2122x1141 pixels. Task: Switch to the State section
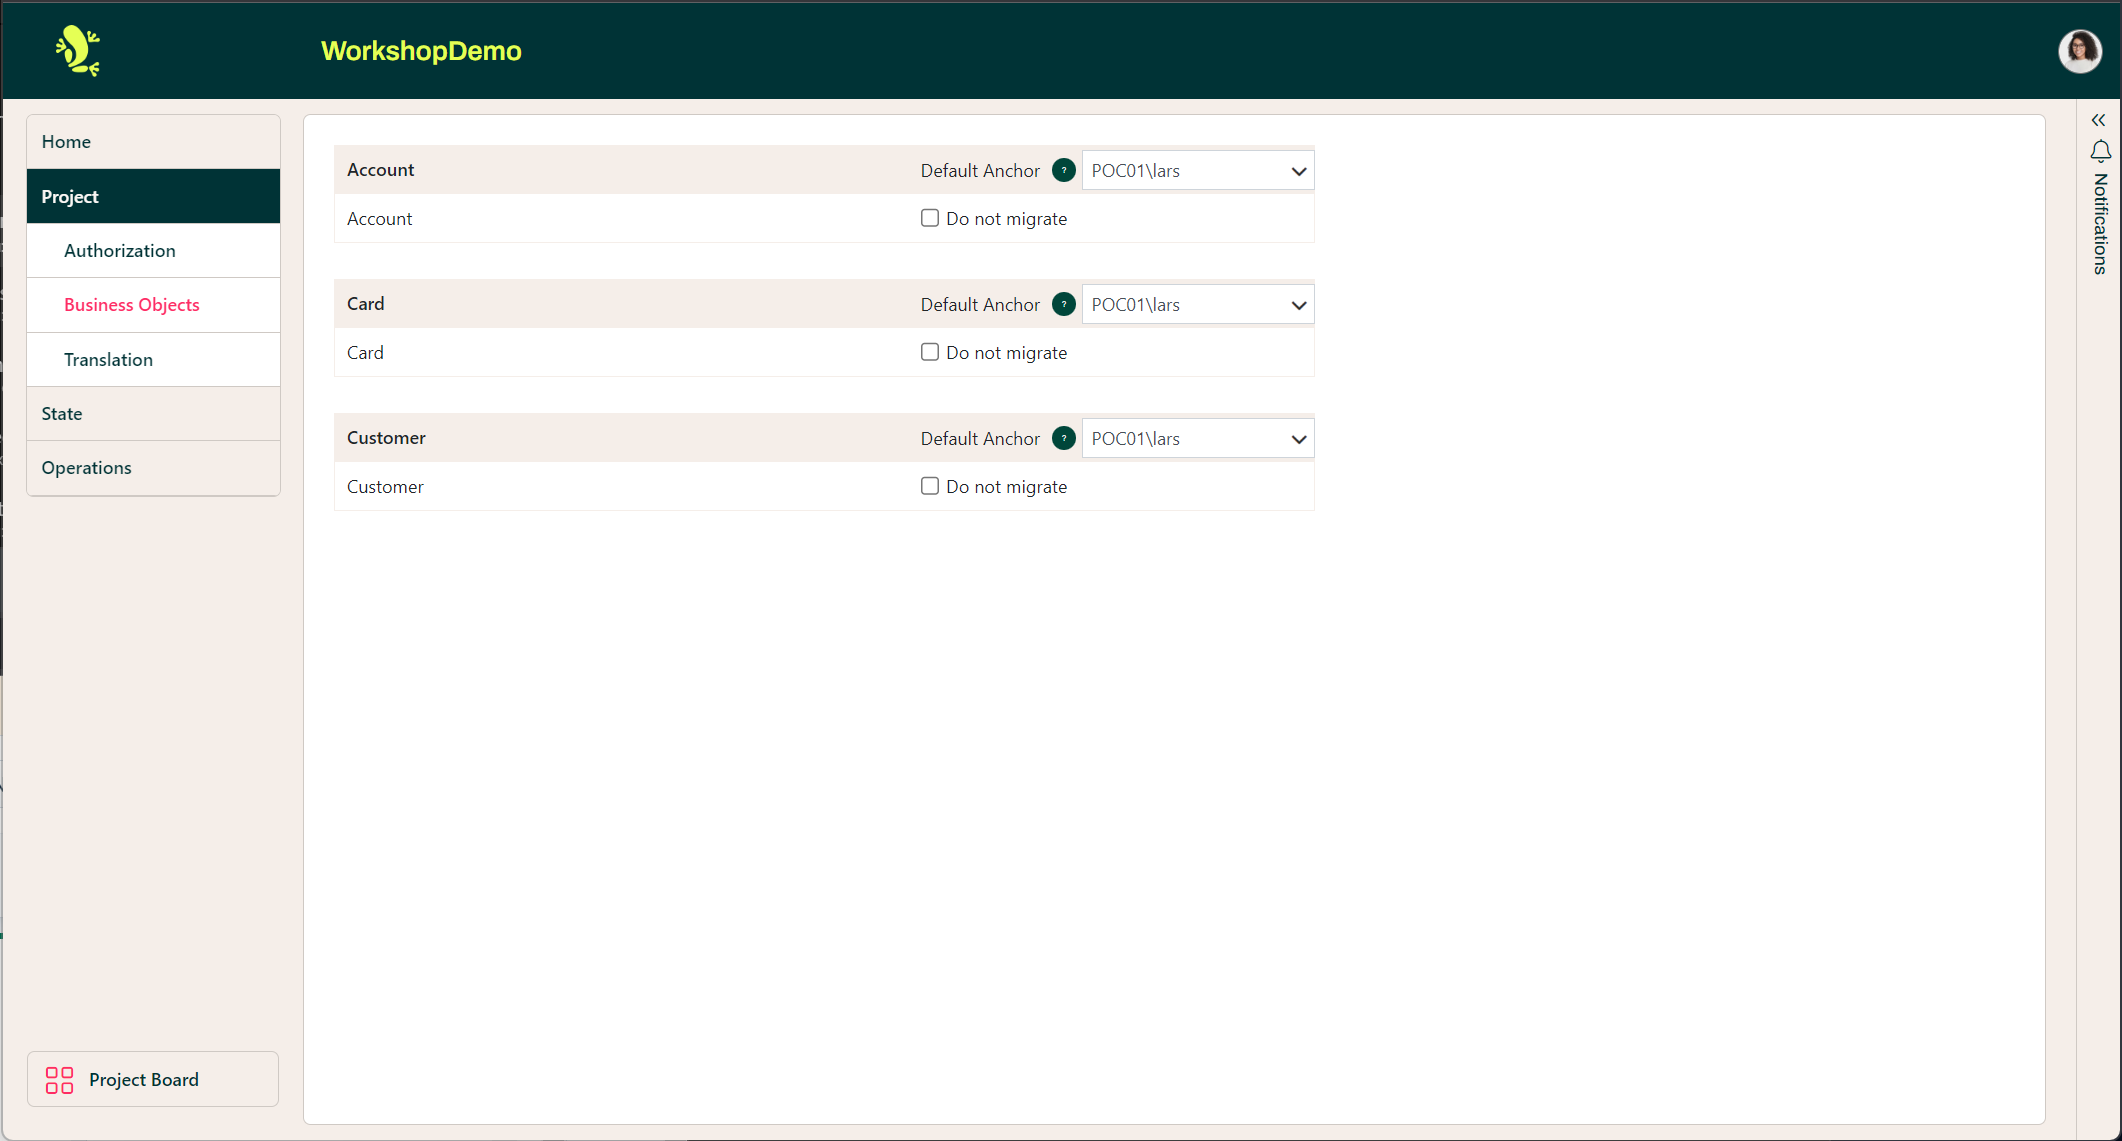61,413
